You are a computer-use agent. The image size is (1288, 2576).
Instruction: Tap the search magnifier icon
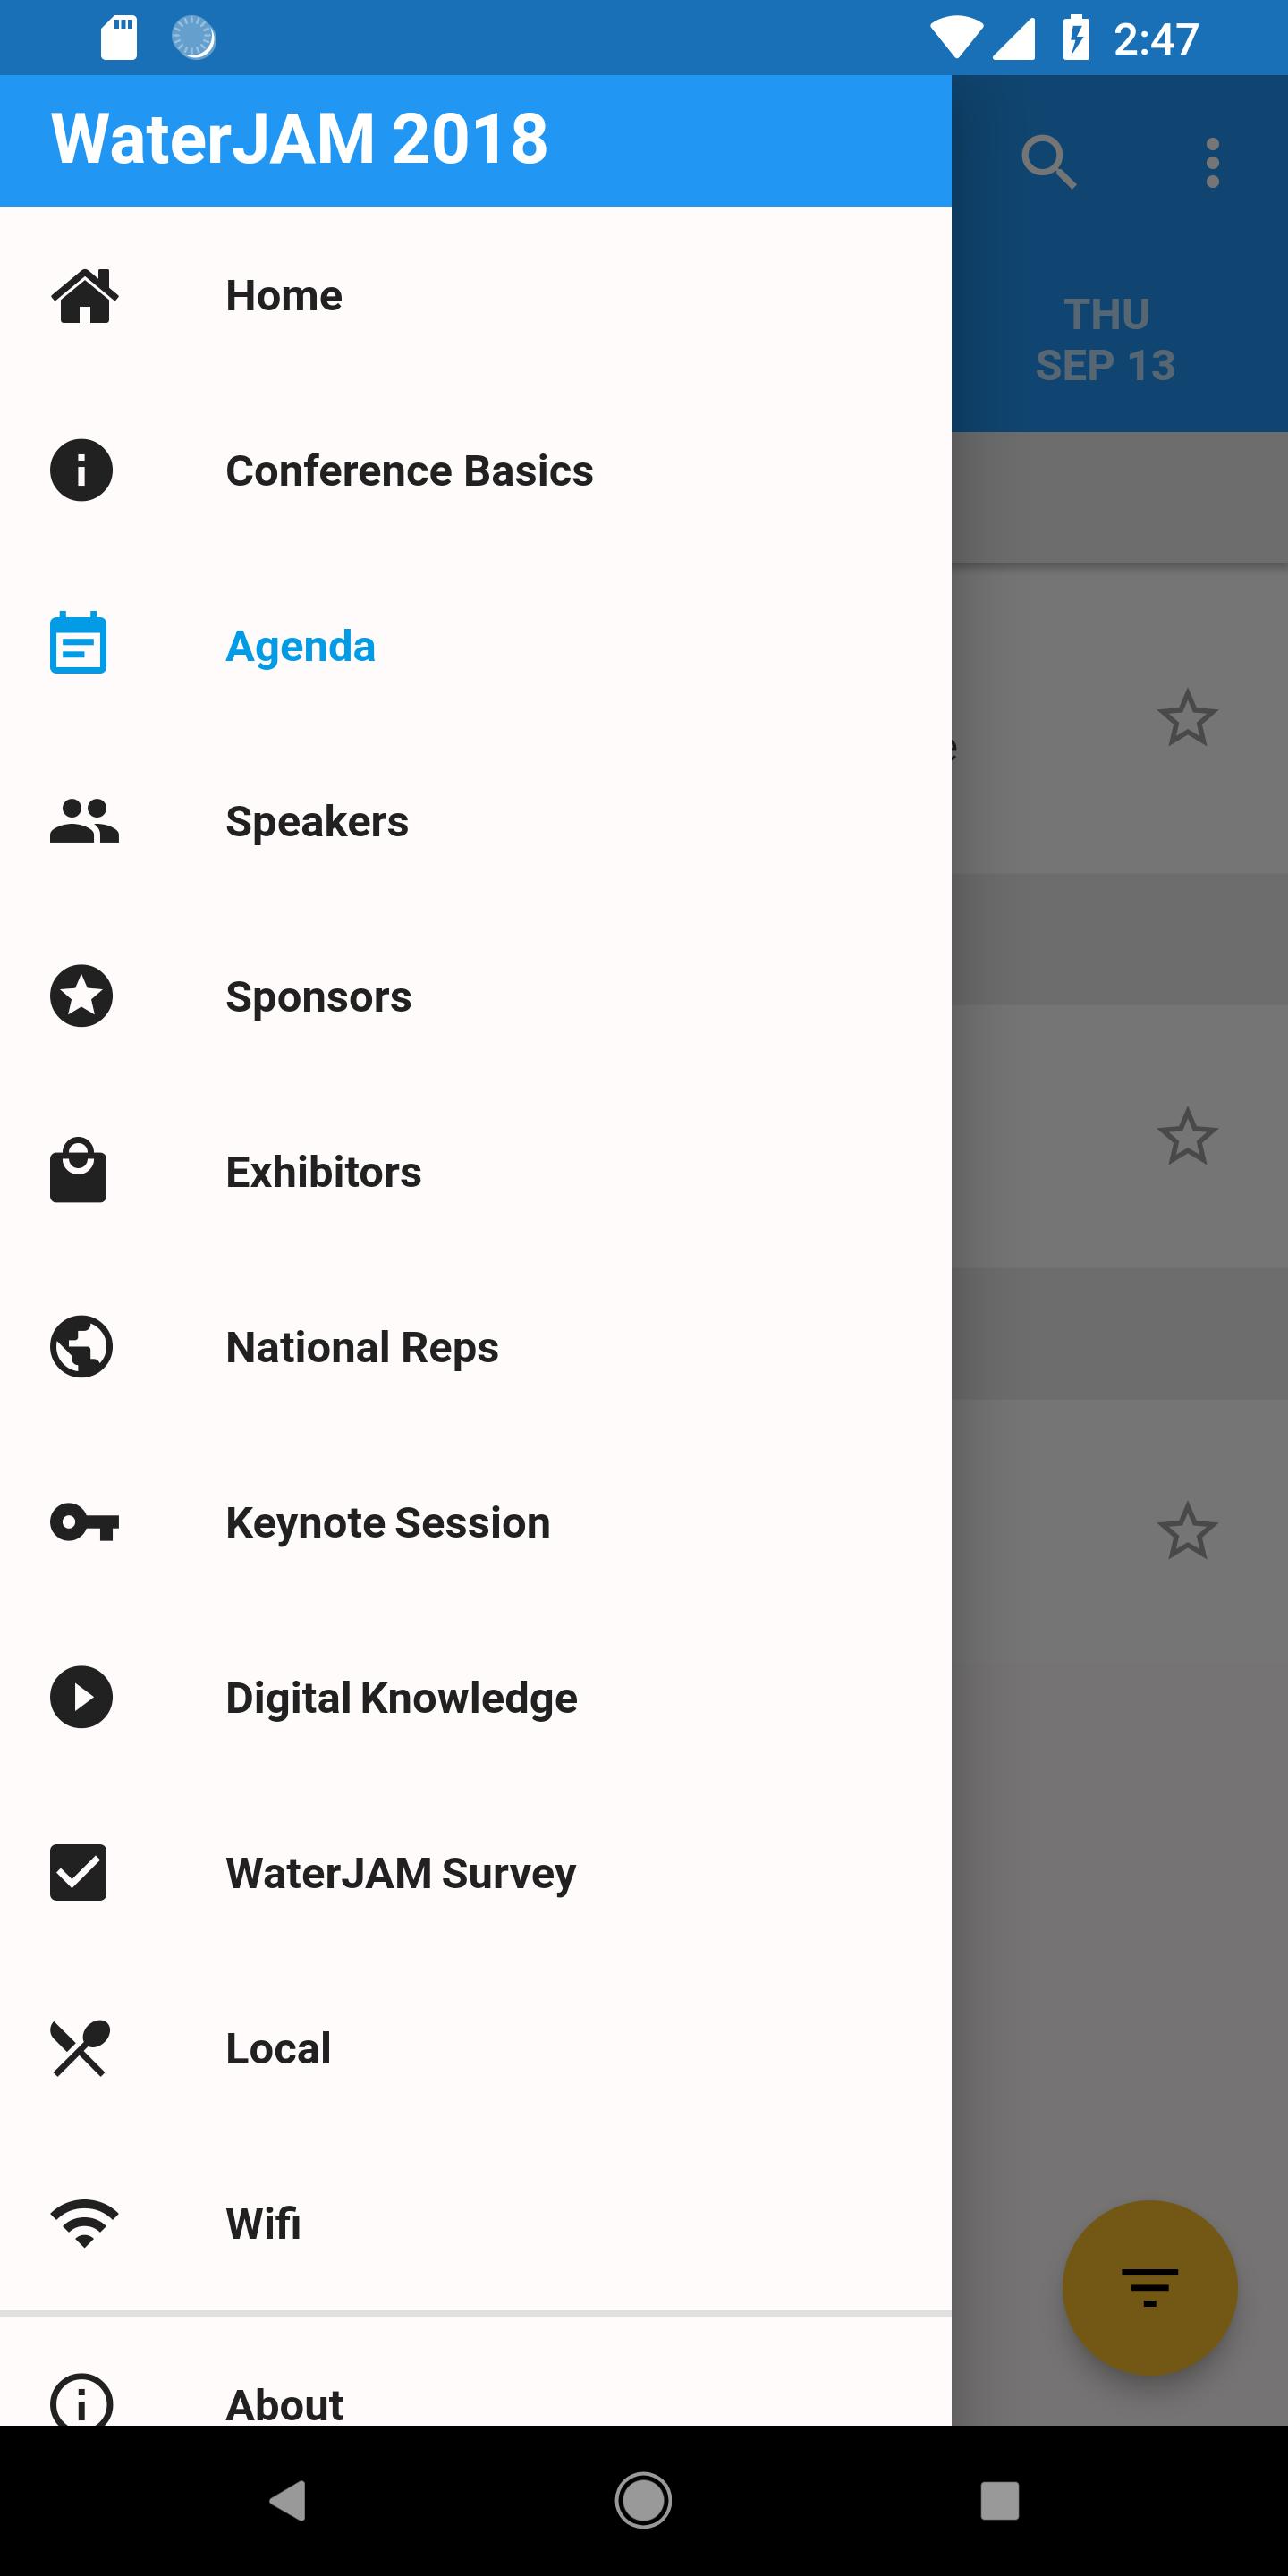(x=1048, y=162)
